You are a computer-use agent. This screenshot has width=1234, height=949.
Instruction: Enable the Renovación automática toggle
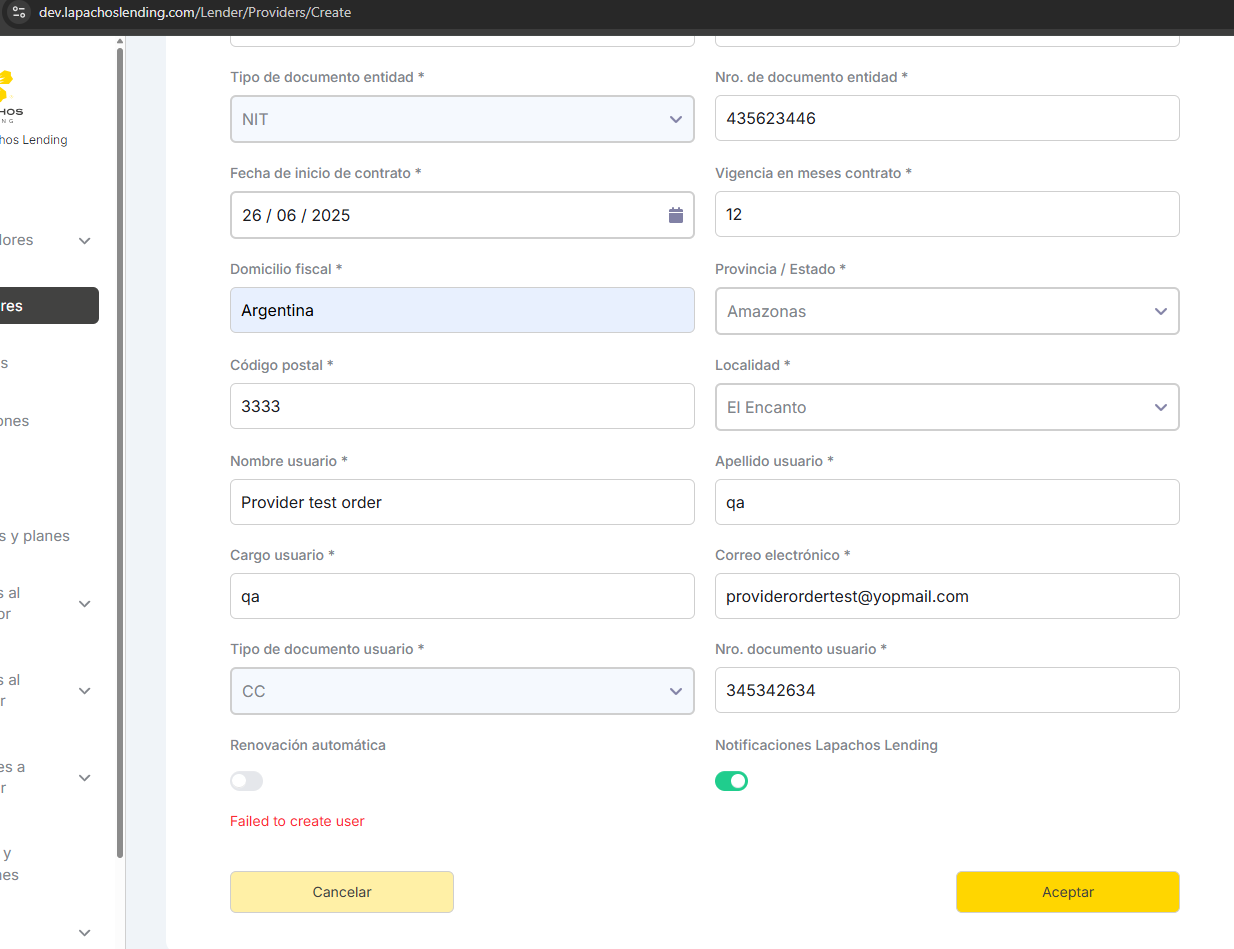tap(246, 781)
